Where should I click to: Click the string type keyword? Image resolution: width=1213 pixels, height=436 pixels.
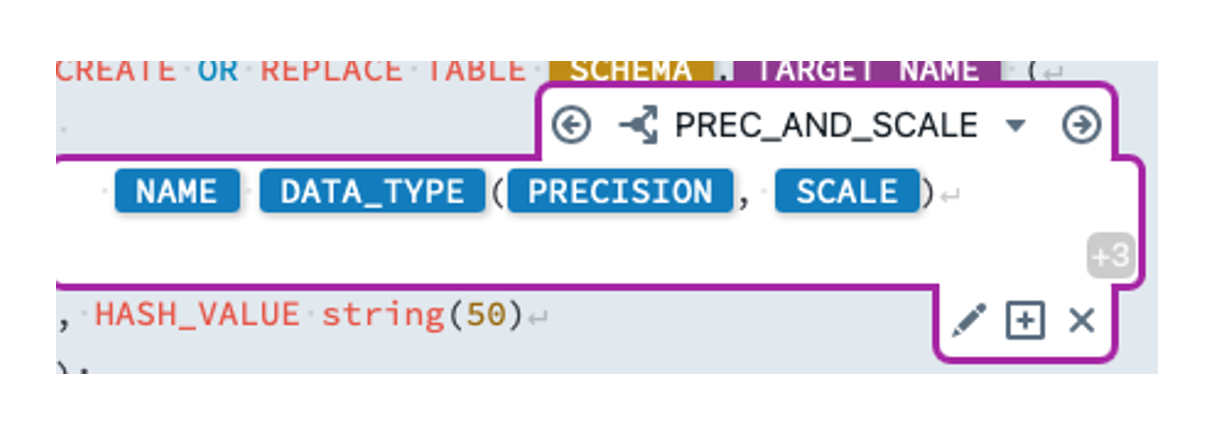[381, 316]
